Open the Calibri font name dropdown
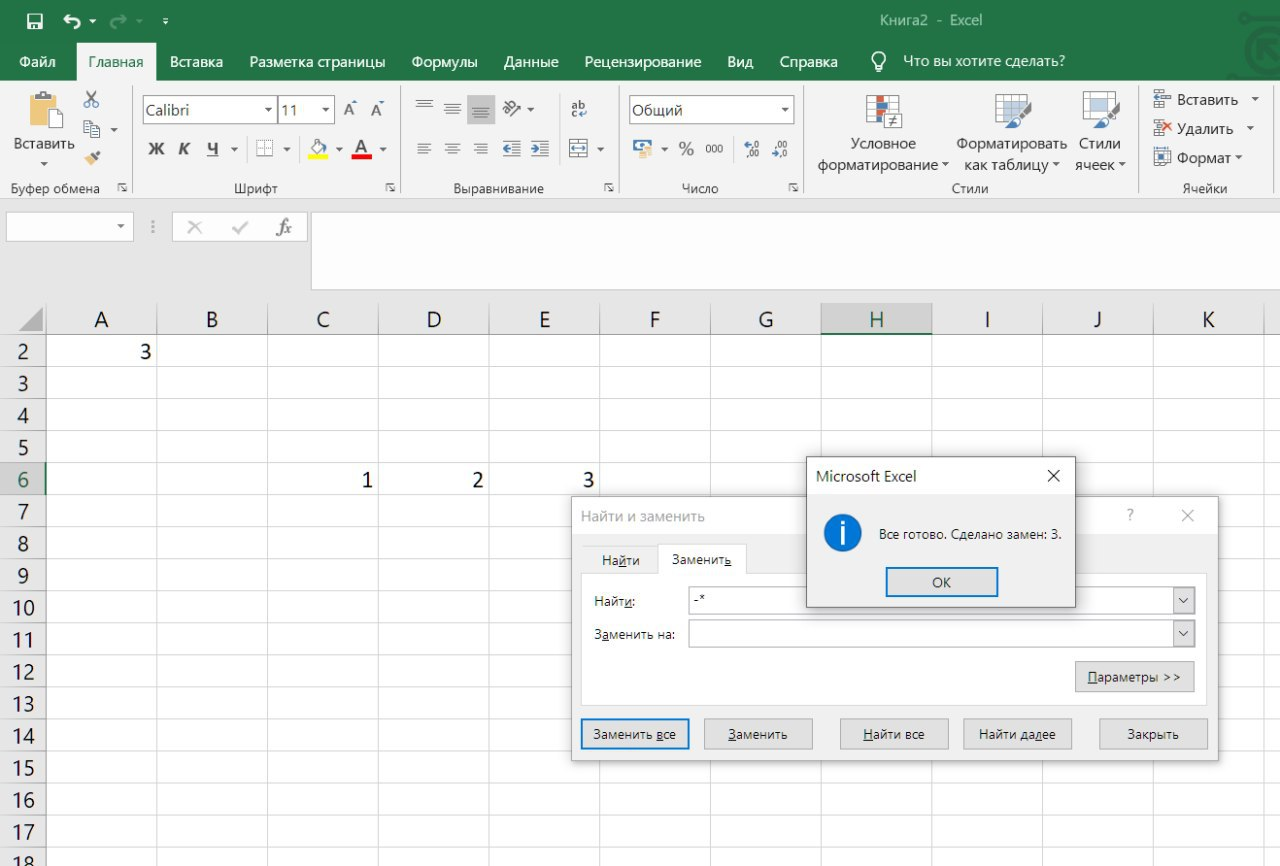Image resolution: width=1280 pixels, height=866 pixels. (x=268, y=110)
